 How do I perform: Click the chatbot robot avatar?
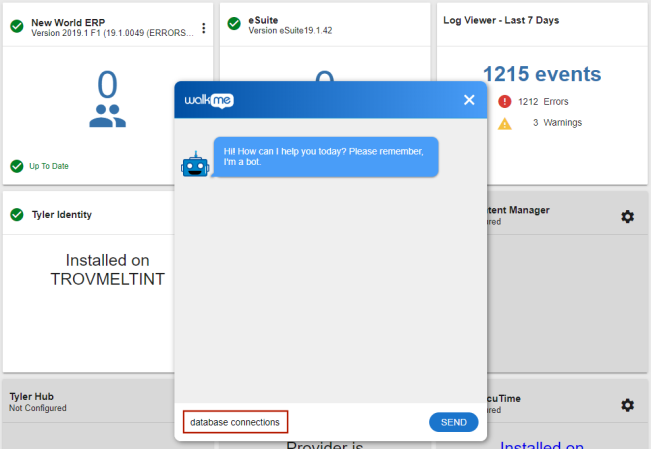(195, 164)
